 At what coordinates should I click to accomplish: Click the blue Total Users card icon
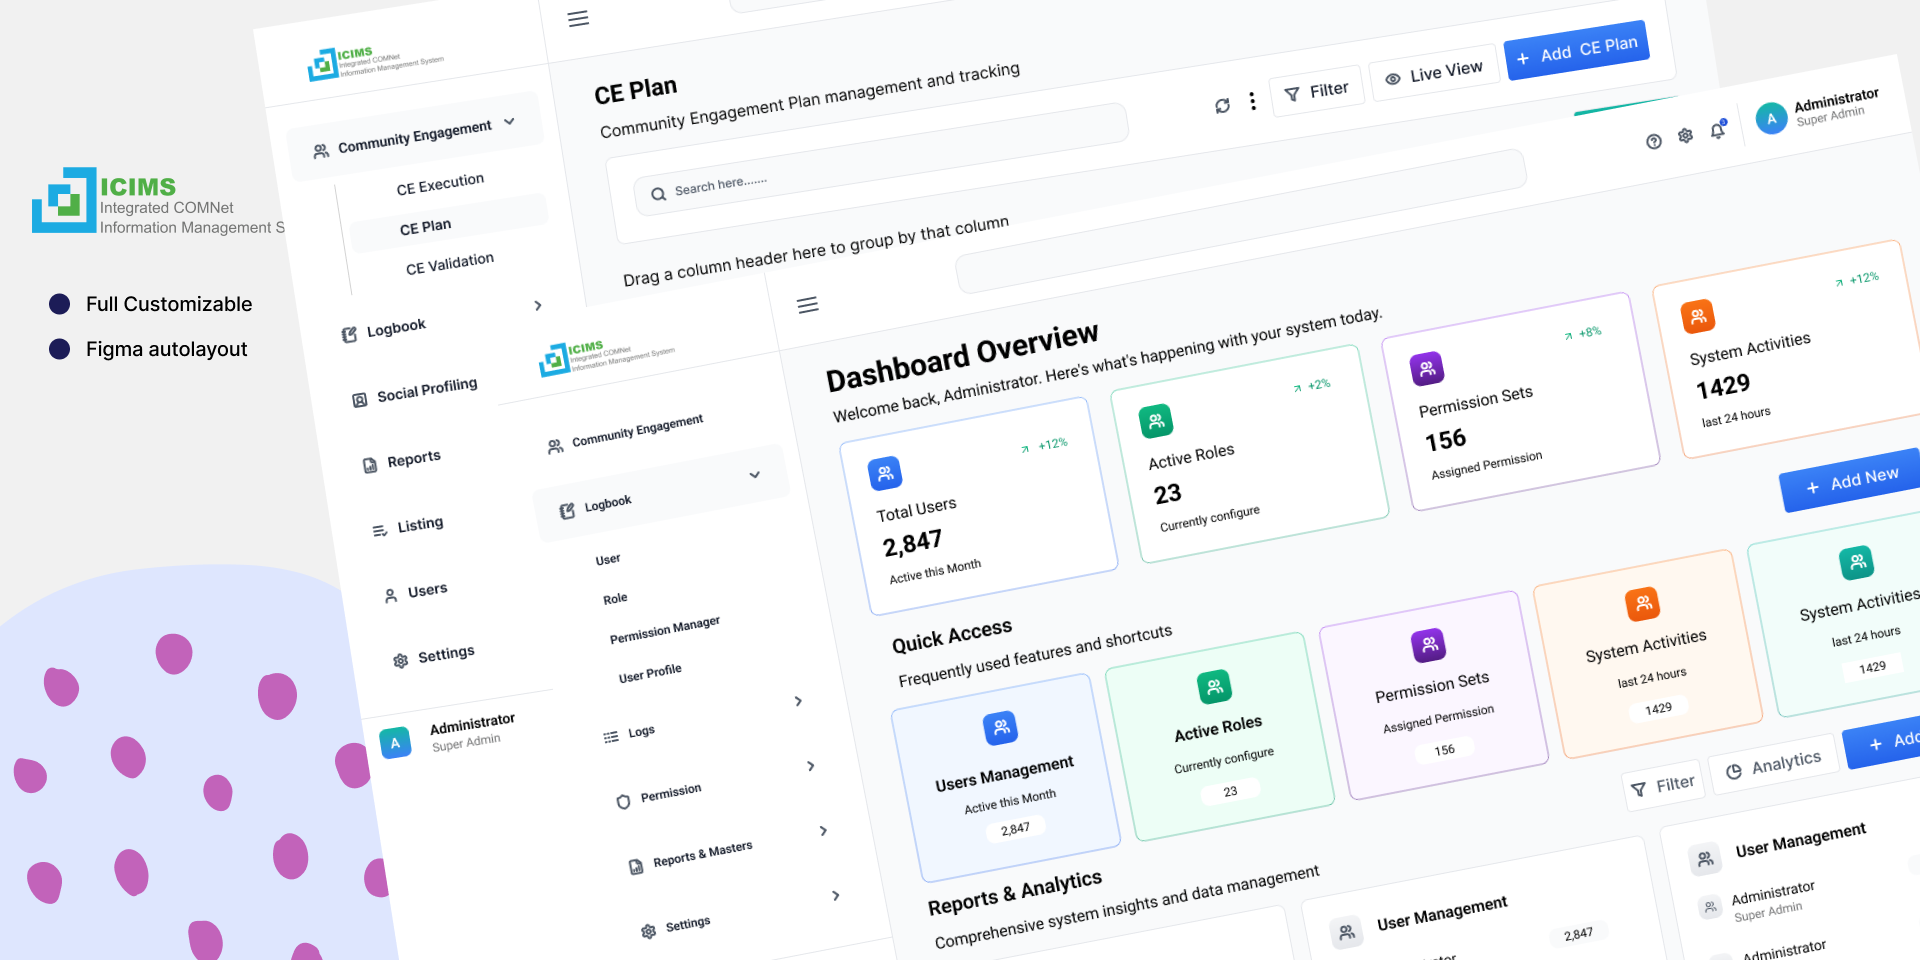(x=885, y=473)
